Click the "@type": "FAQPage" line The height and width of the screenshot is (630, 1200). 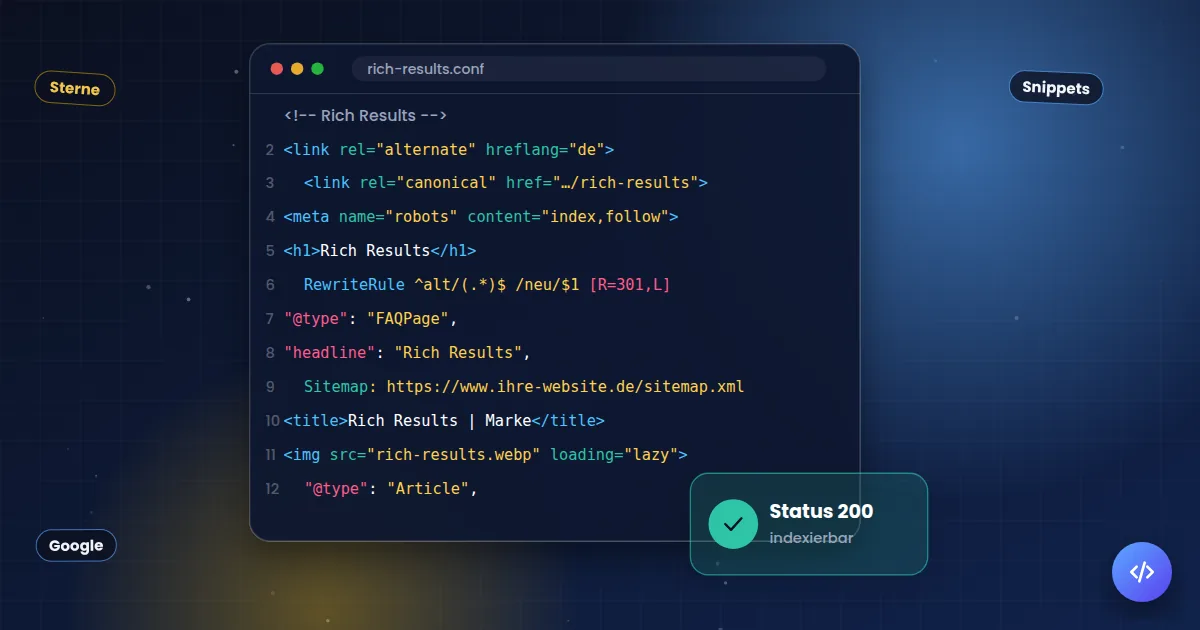[370, 319]
